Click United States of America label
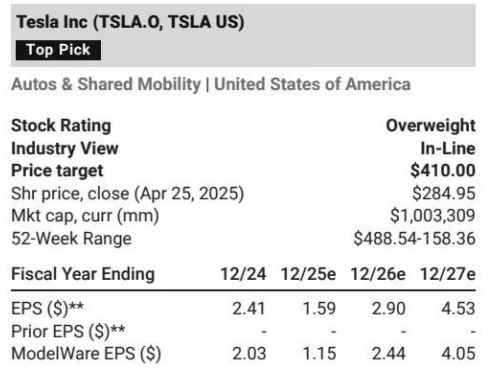This screenshot has width=494, height=377. point(312,84)
